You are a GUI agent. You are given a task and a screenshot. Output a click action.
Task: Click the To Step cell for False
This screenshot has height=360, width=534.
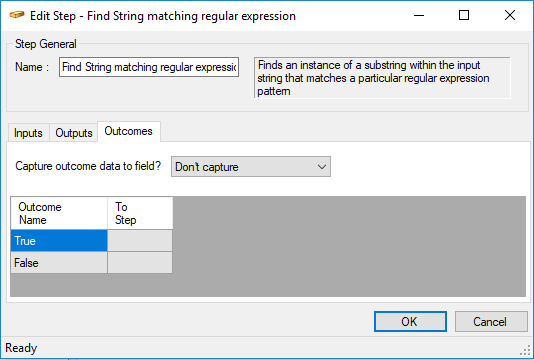(x=140, y=263)
